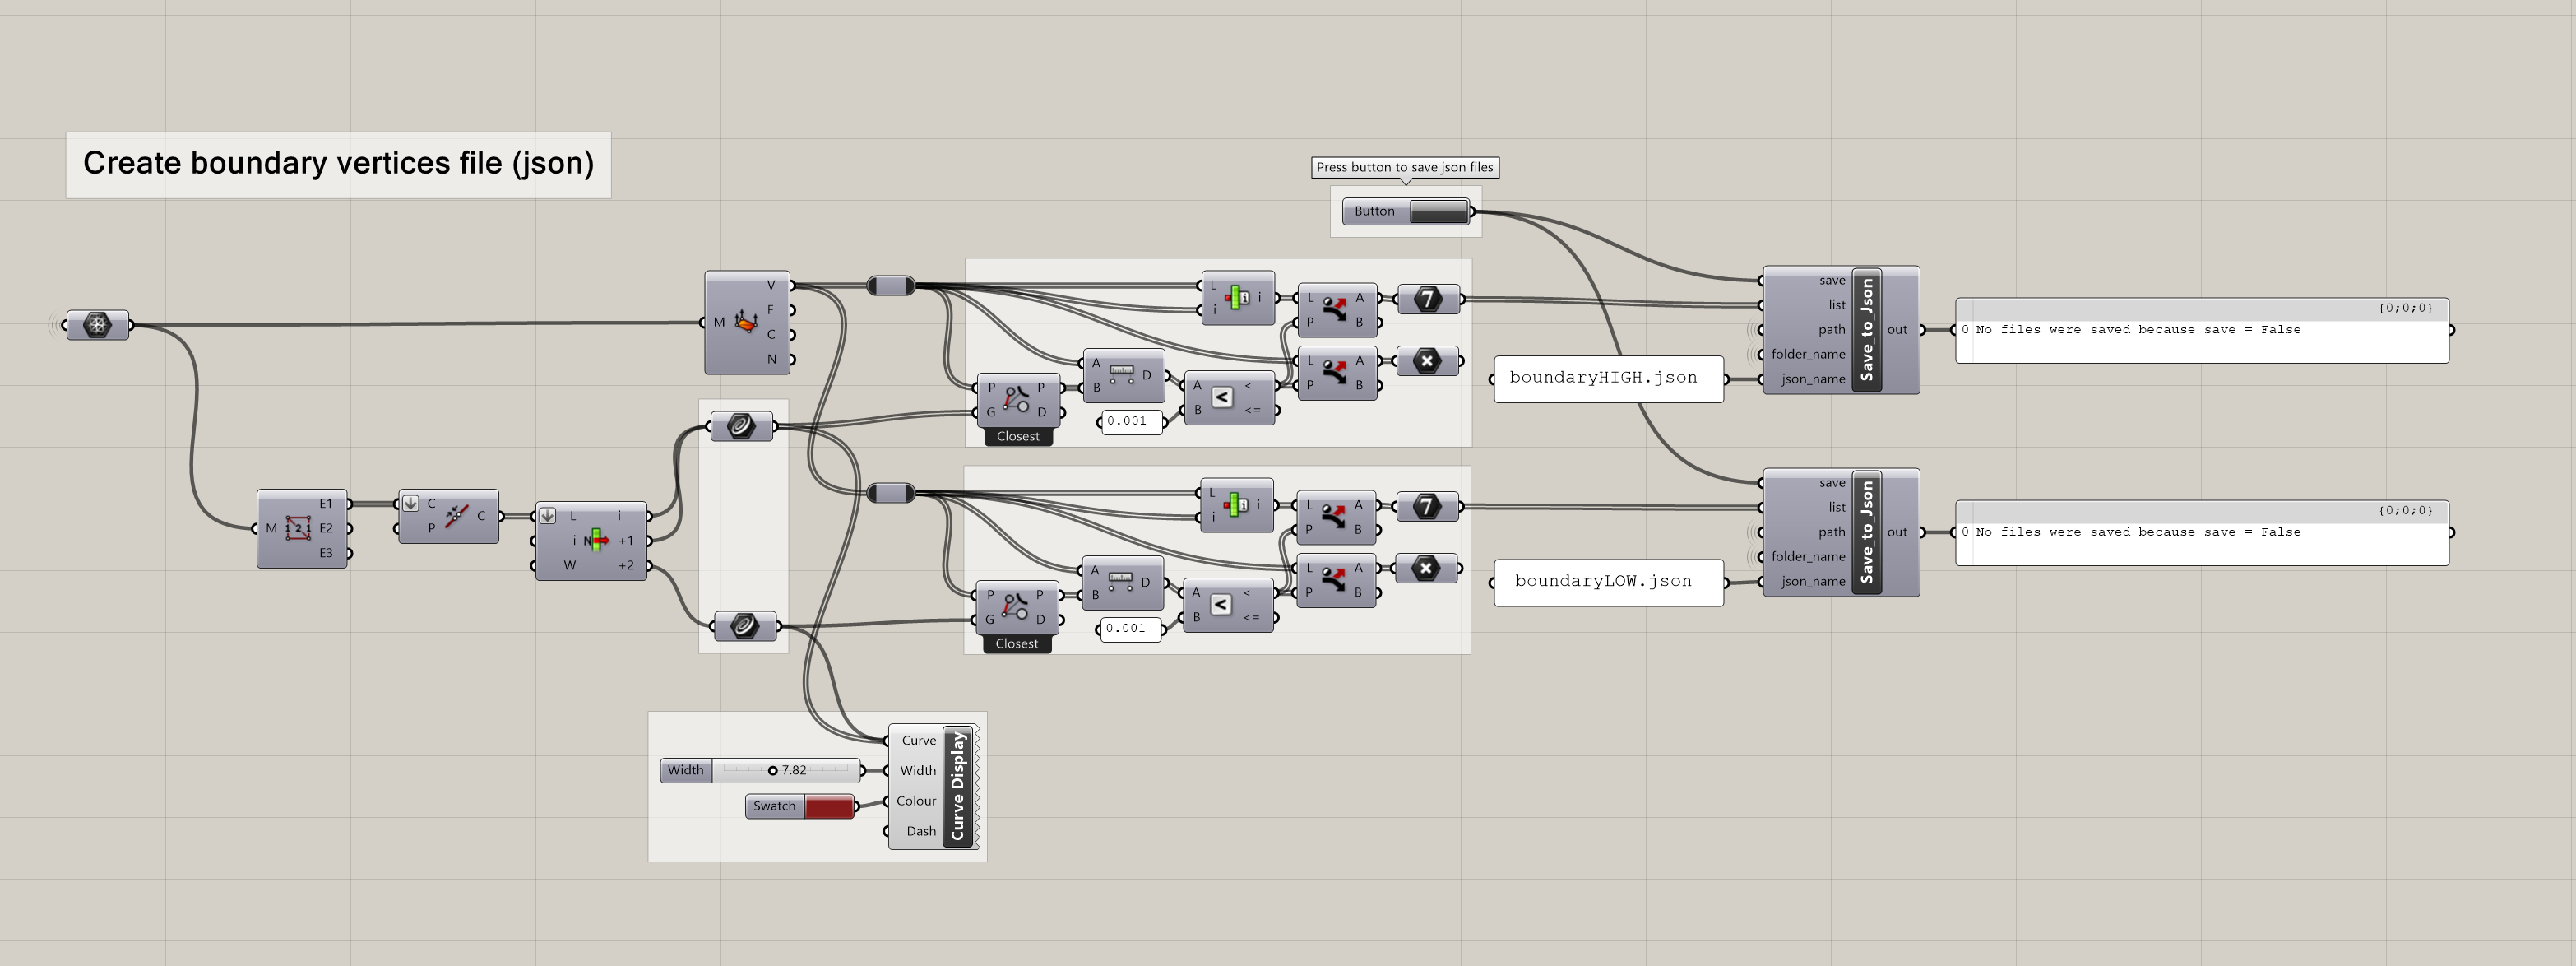Click the output panel text for boundaryHIGH Save_to_Json

coord(2138,330)
